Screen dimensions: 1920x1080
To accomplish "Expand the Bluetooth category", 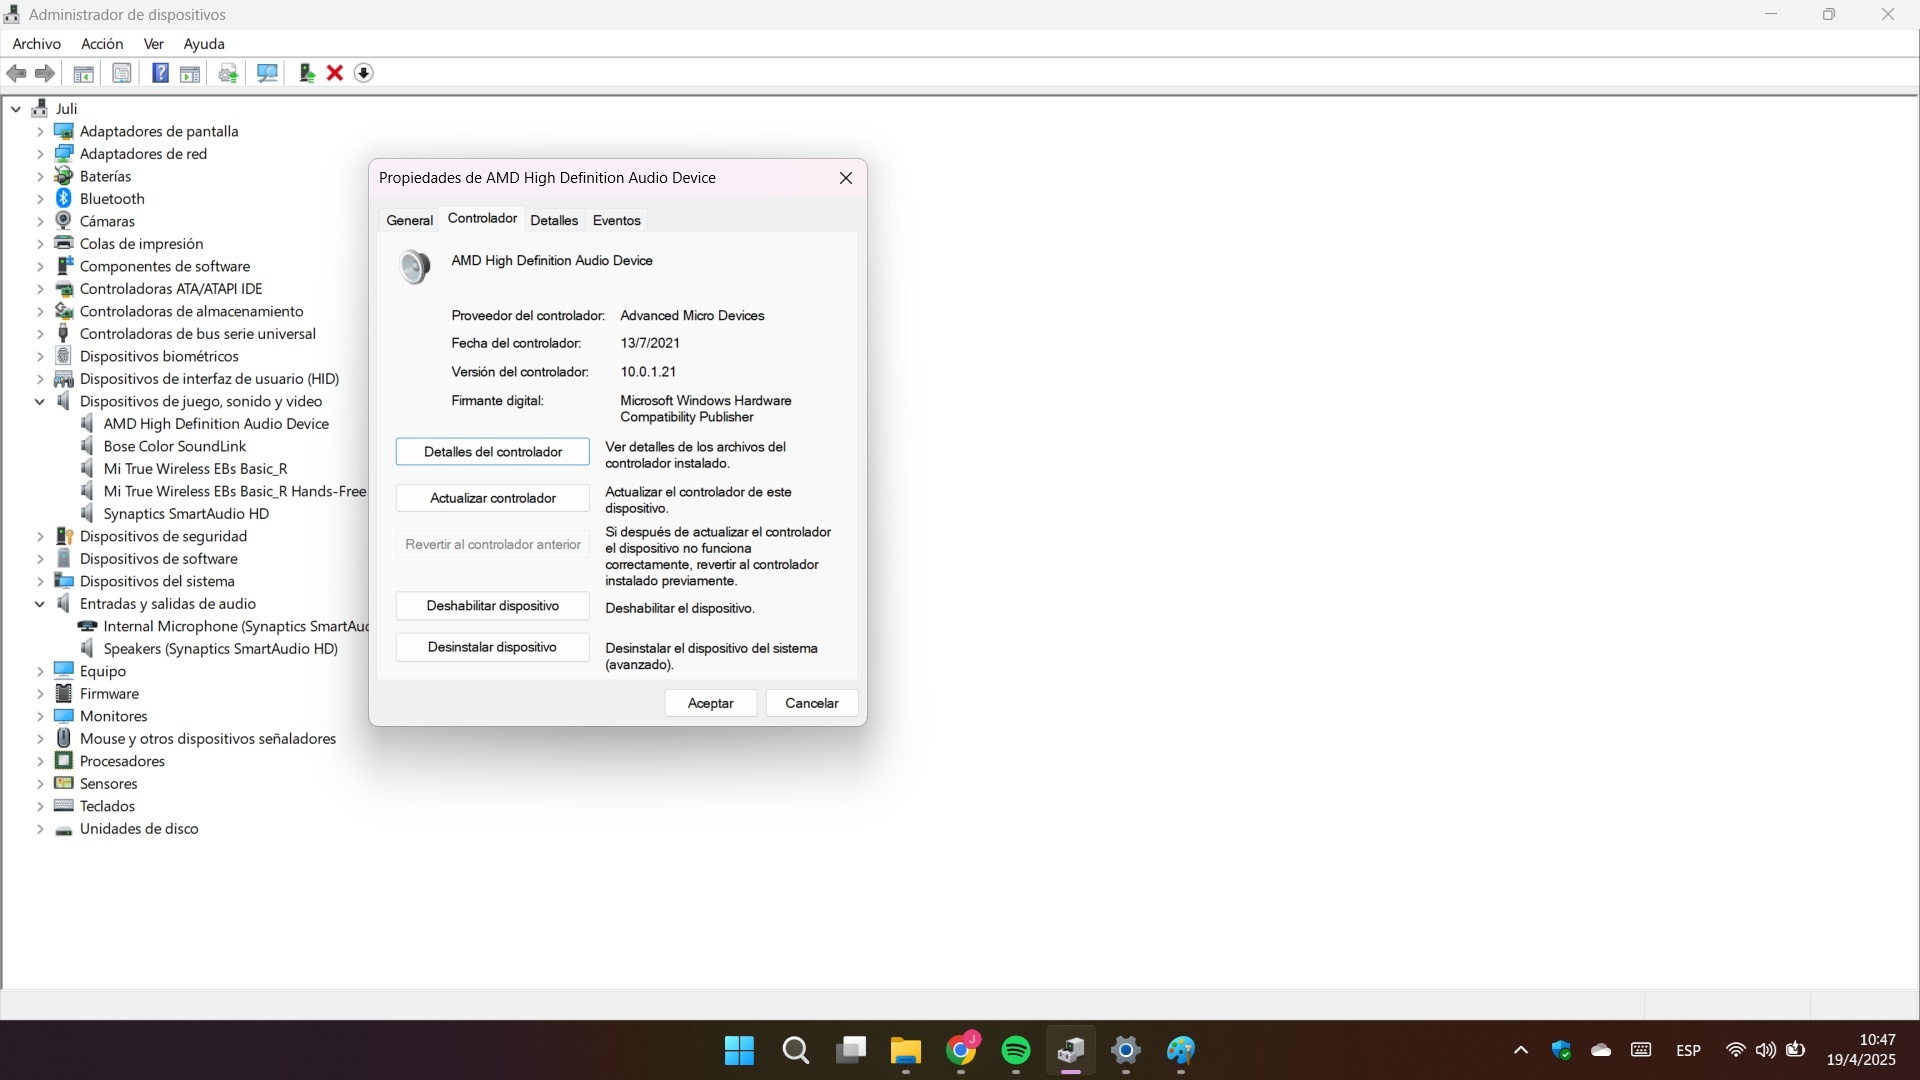I will pyautogui.click(x=40, y=199).
